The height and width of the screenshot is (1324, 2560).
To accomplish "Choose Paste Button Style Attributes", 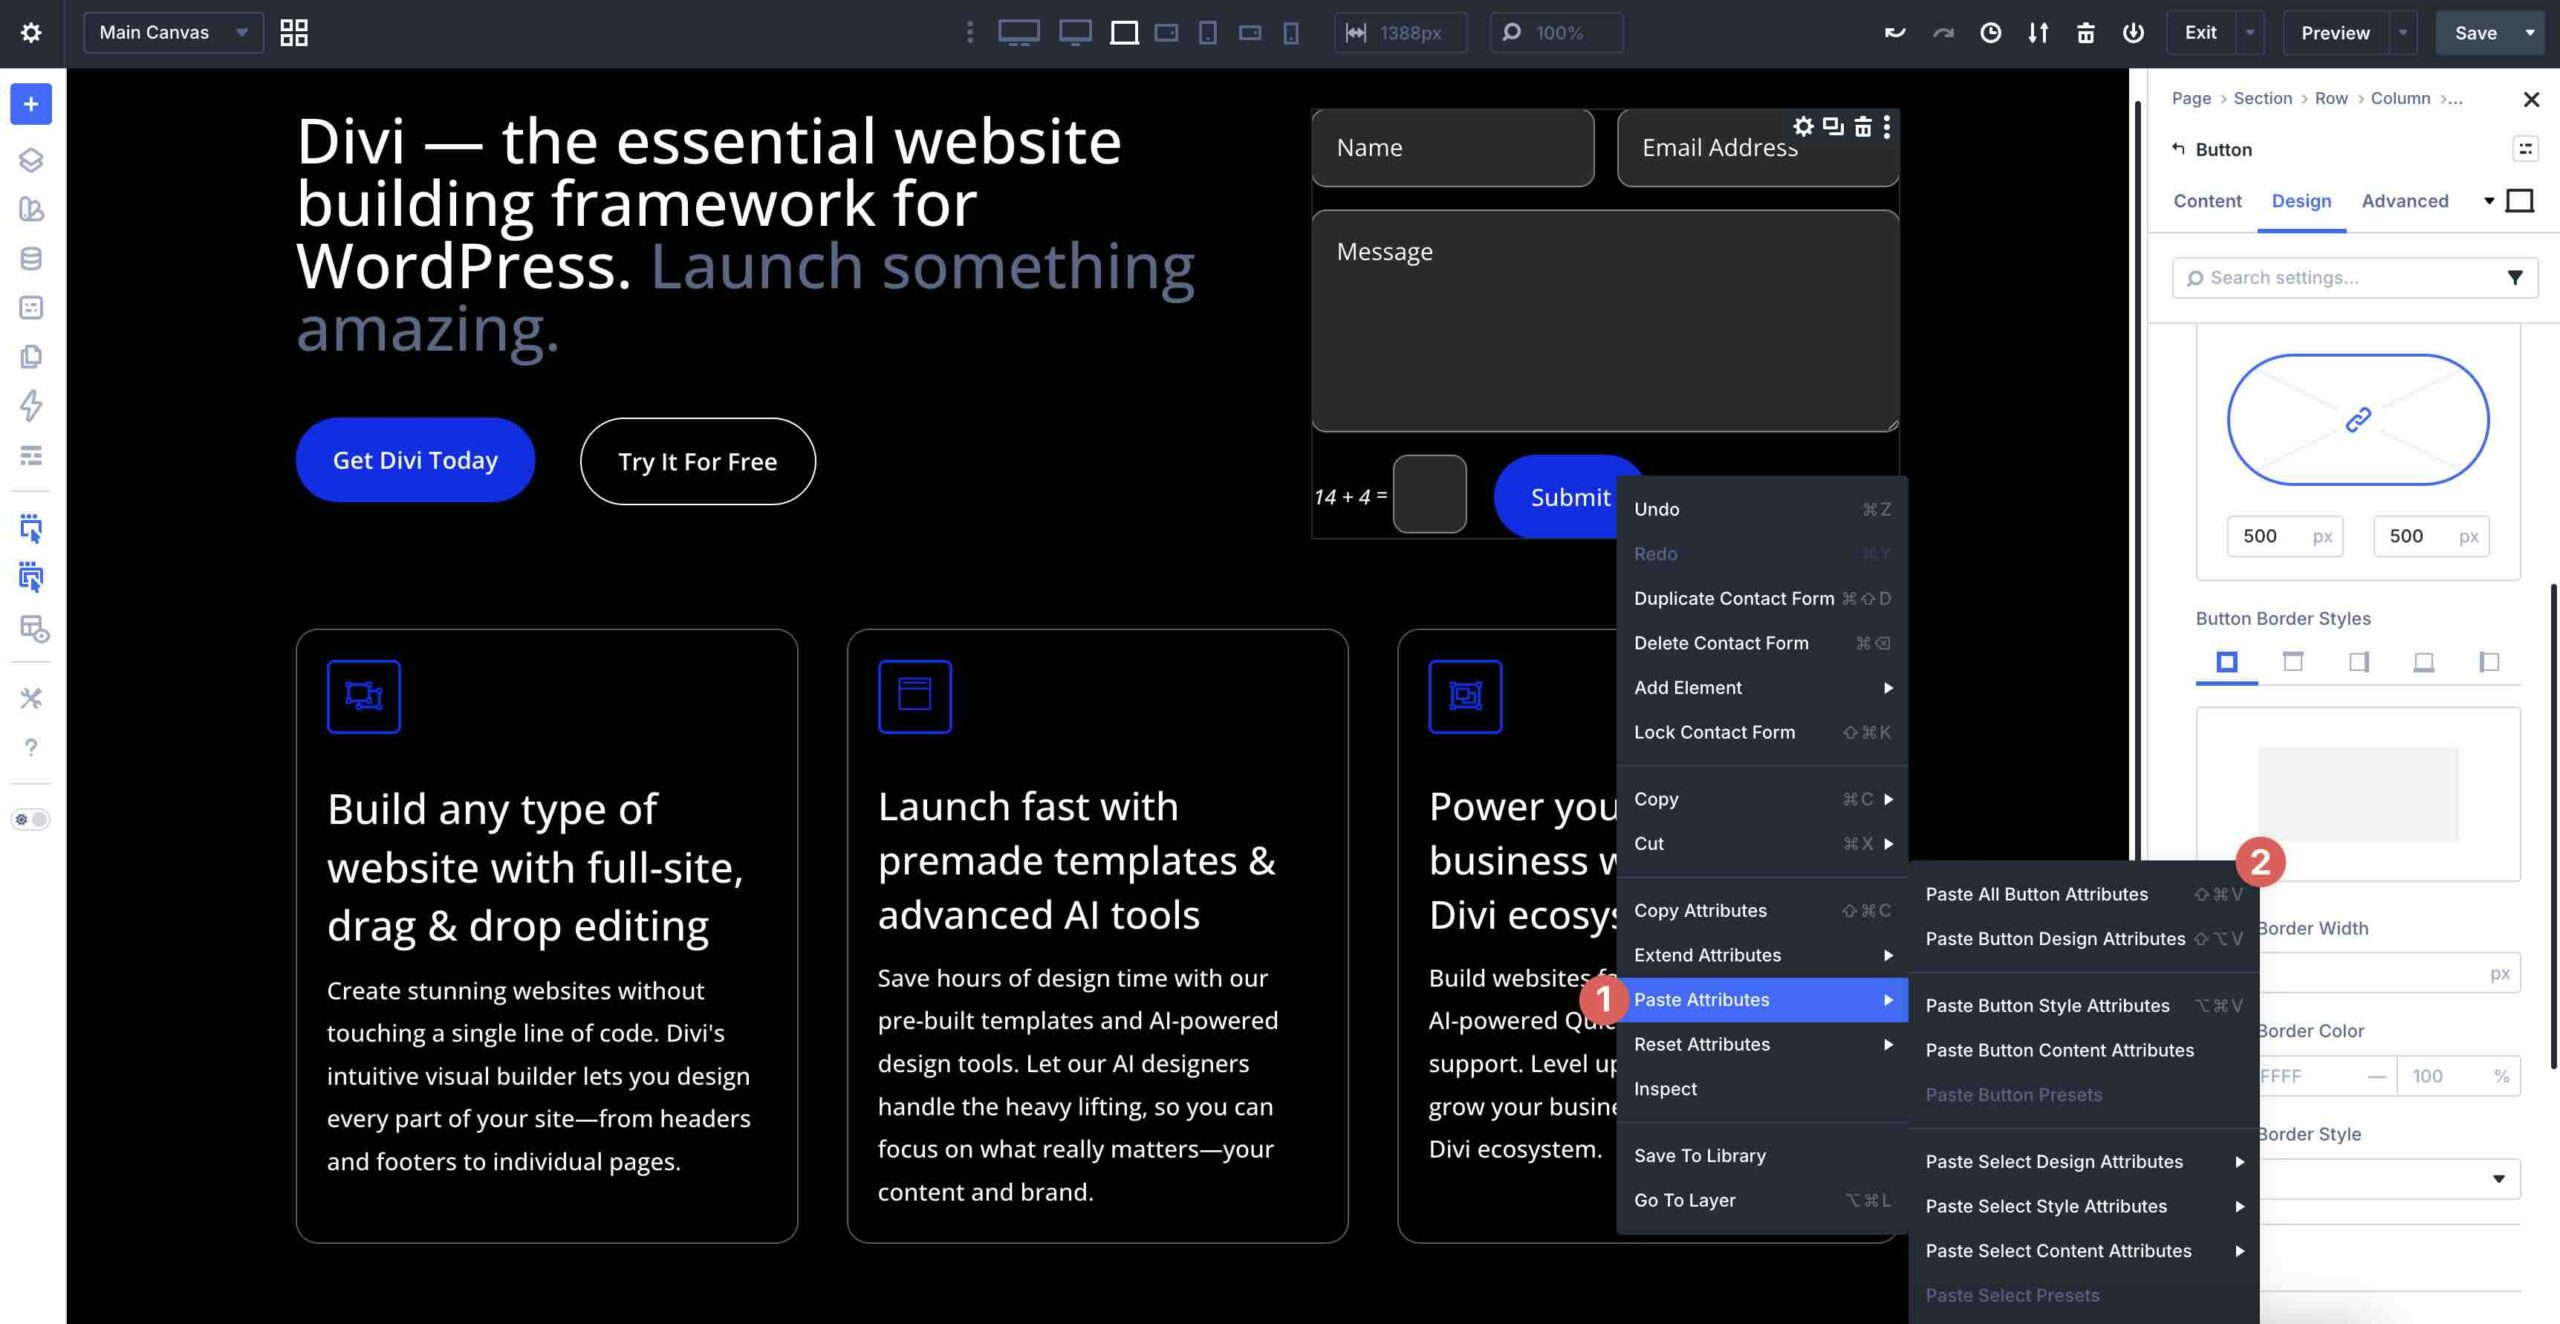I will click(2084, 1005).
